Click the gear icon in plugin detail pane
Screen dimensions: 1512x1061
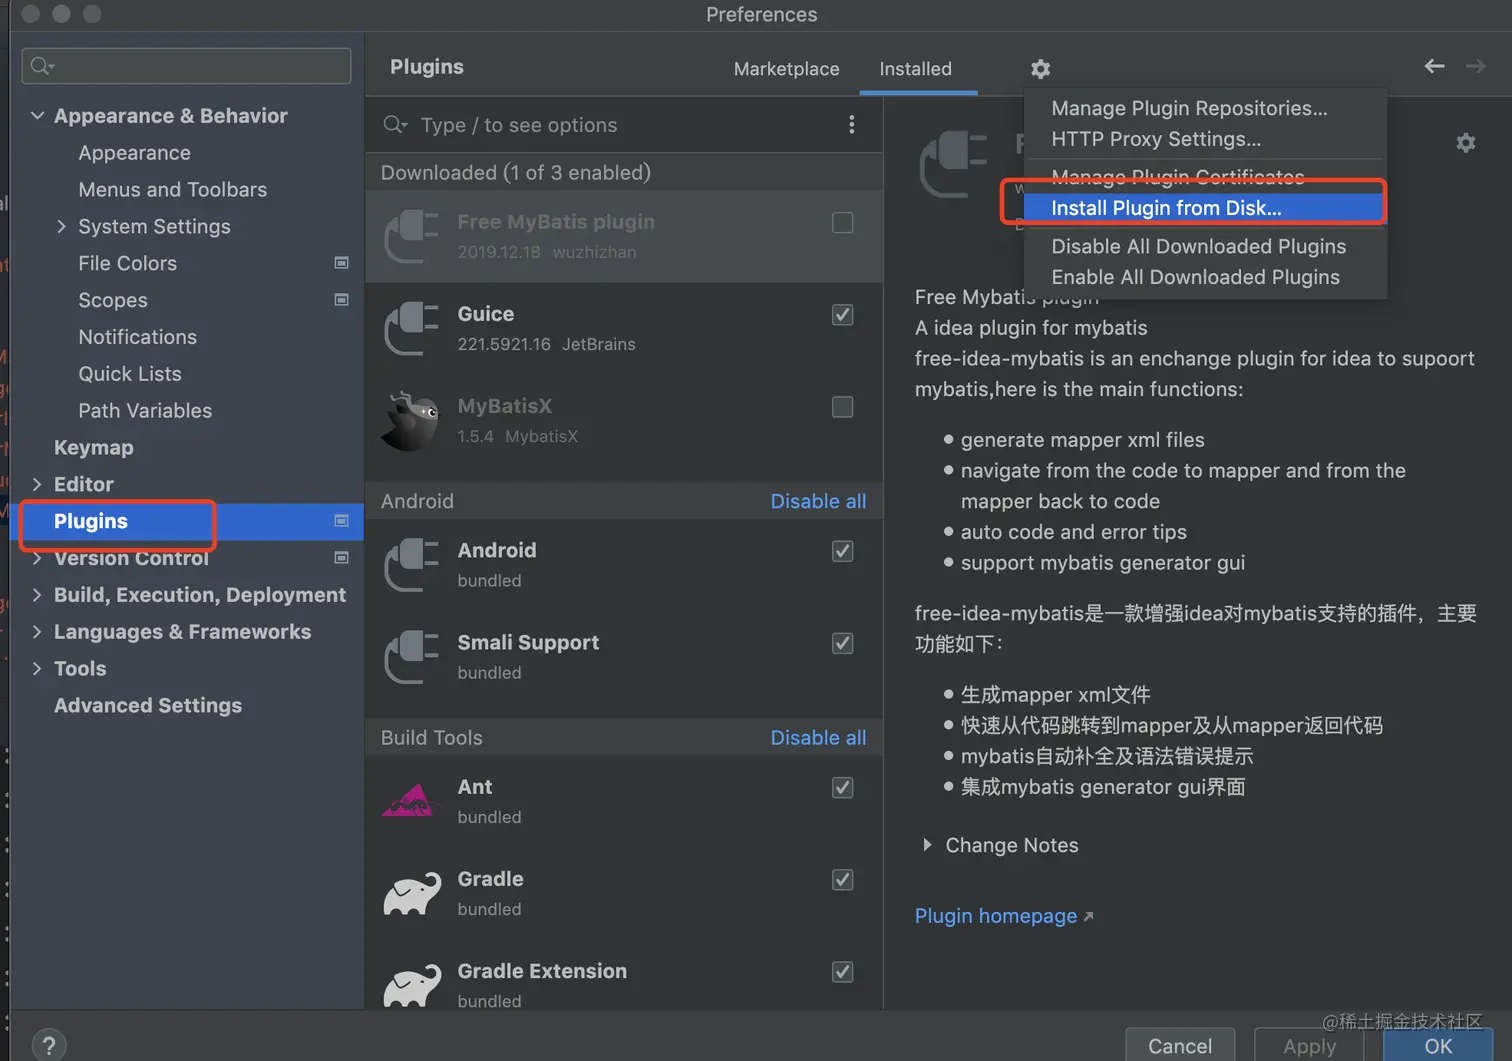click(x=1465, y=143)
